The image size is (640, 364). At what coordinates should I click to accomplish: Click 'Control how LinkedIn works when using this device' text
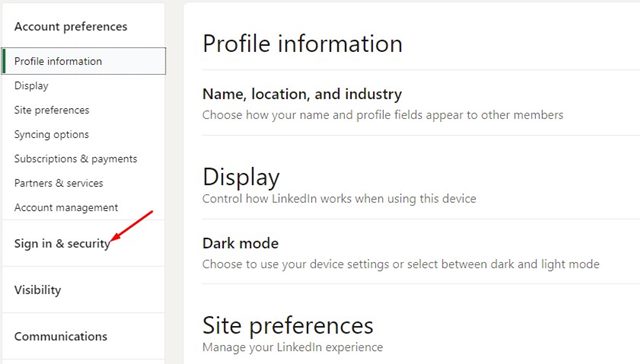tap(339, 199)
